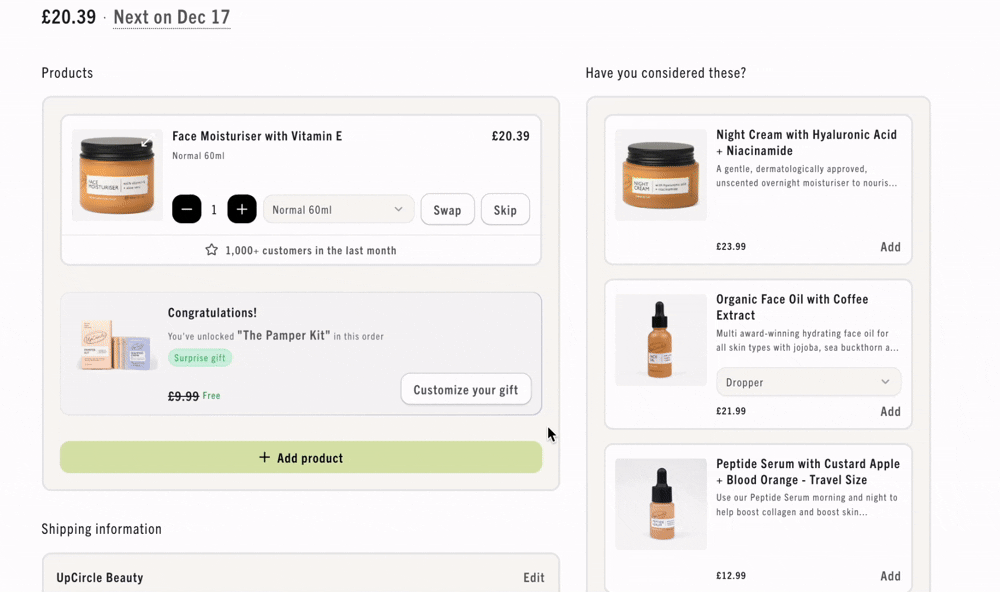Click the Surprise gift badge
1000x592 pixels.
point(200,358)
